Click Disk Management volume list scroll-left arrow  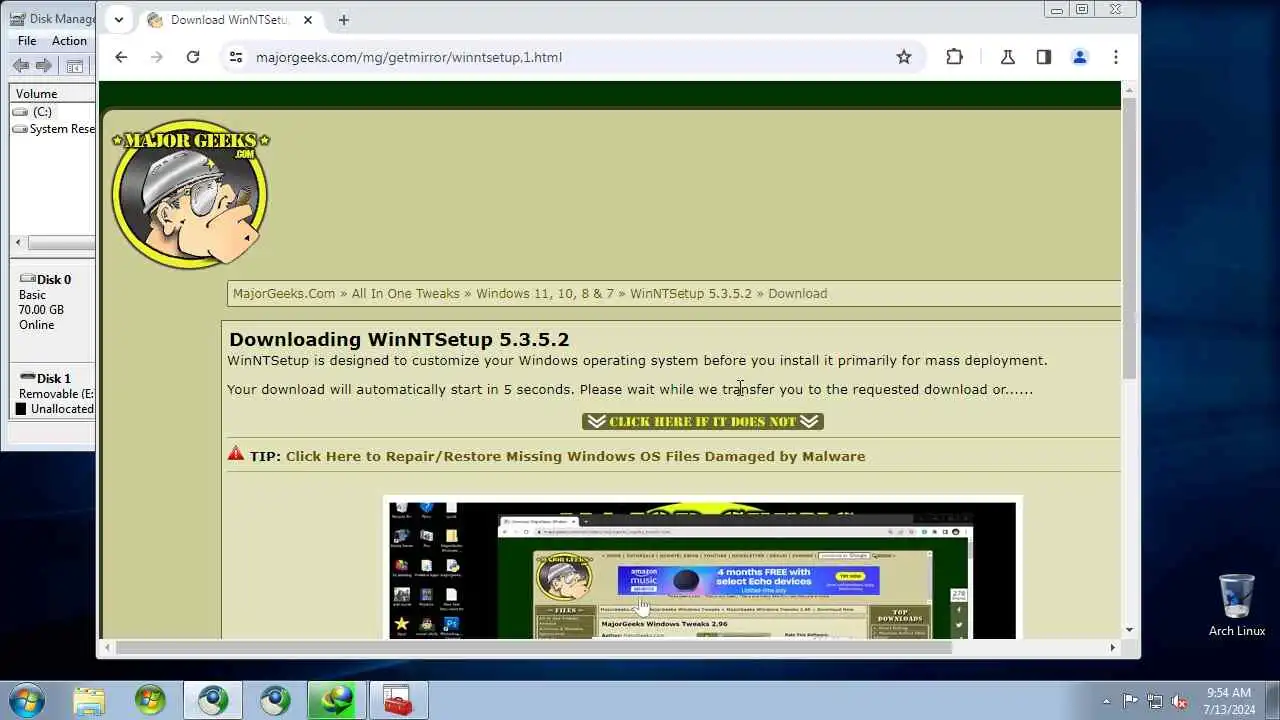click(x=17, y=243)
